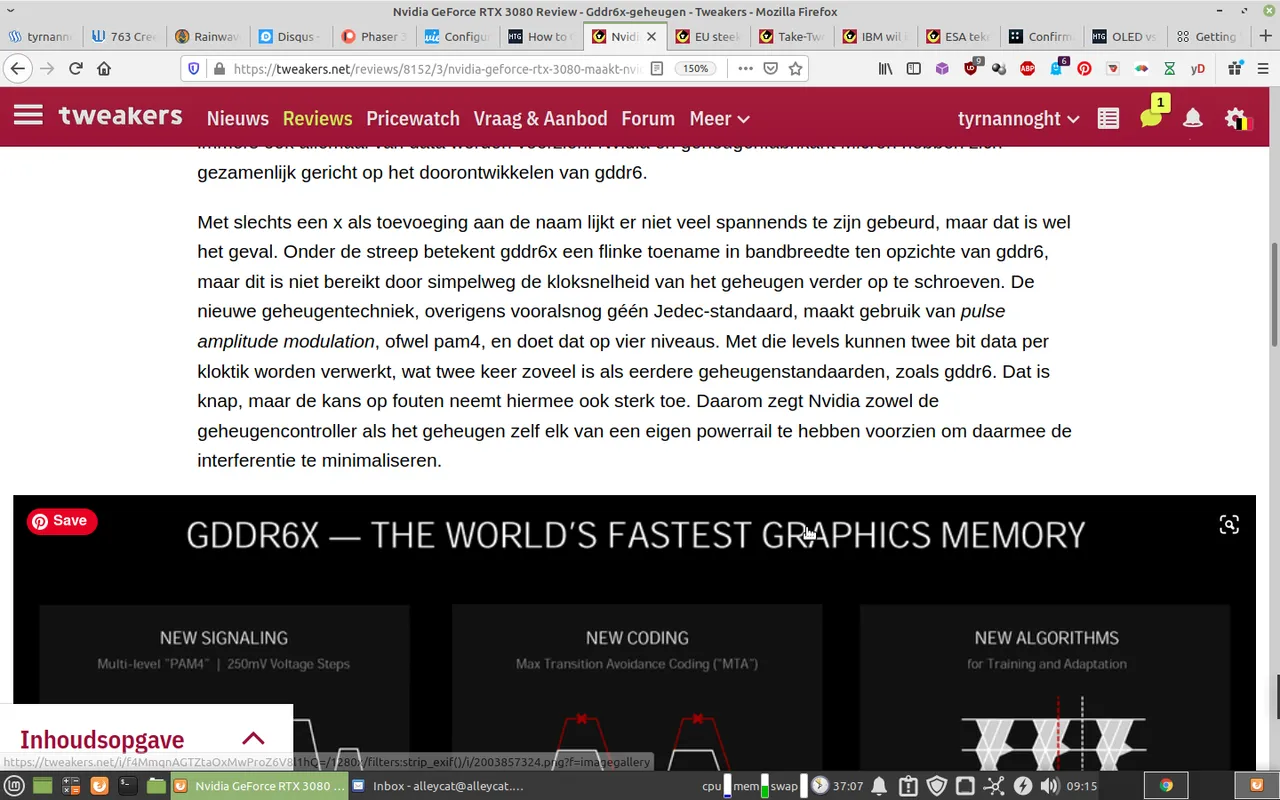Bookmark this page with the star icon
The width and height of the screenshot is (1280, 800).
[796, 69]
